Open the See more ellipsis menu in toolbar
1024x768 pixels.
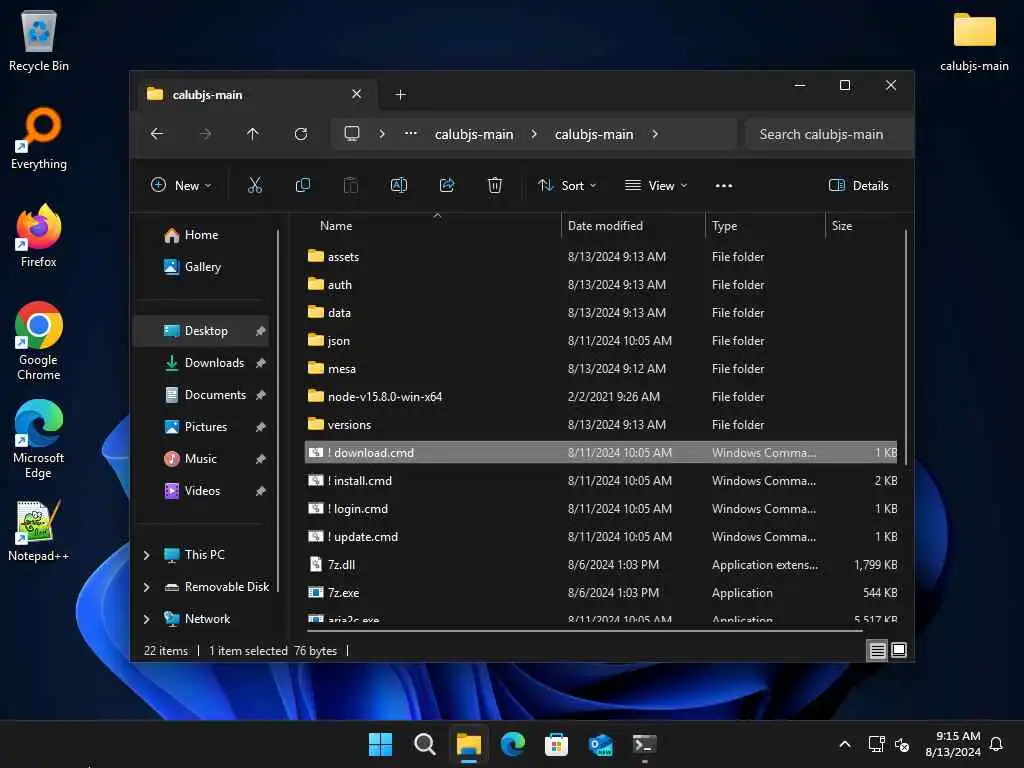click(724, 185)
